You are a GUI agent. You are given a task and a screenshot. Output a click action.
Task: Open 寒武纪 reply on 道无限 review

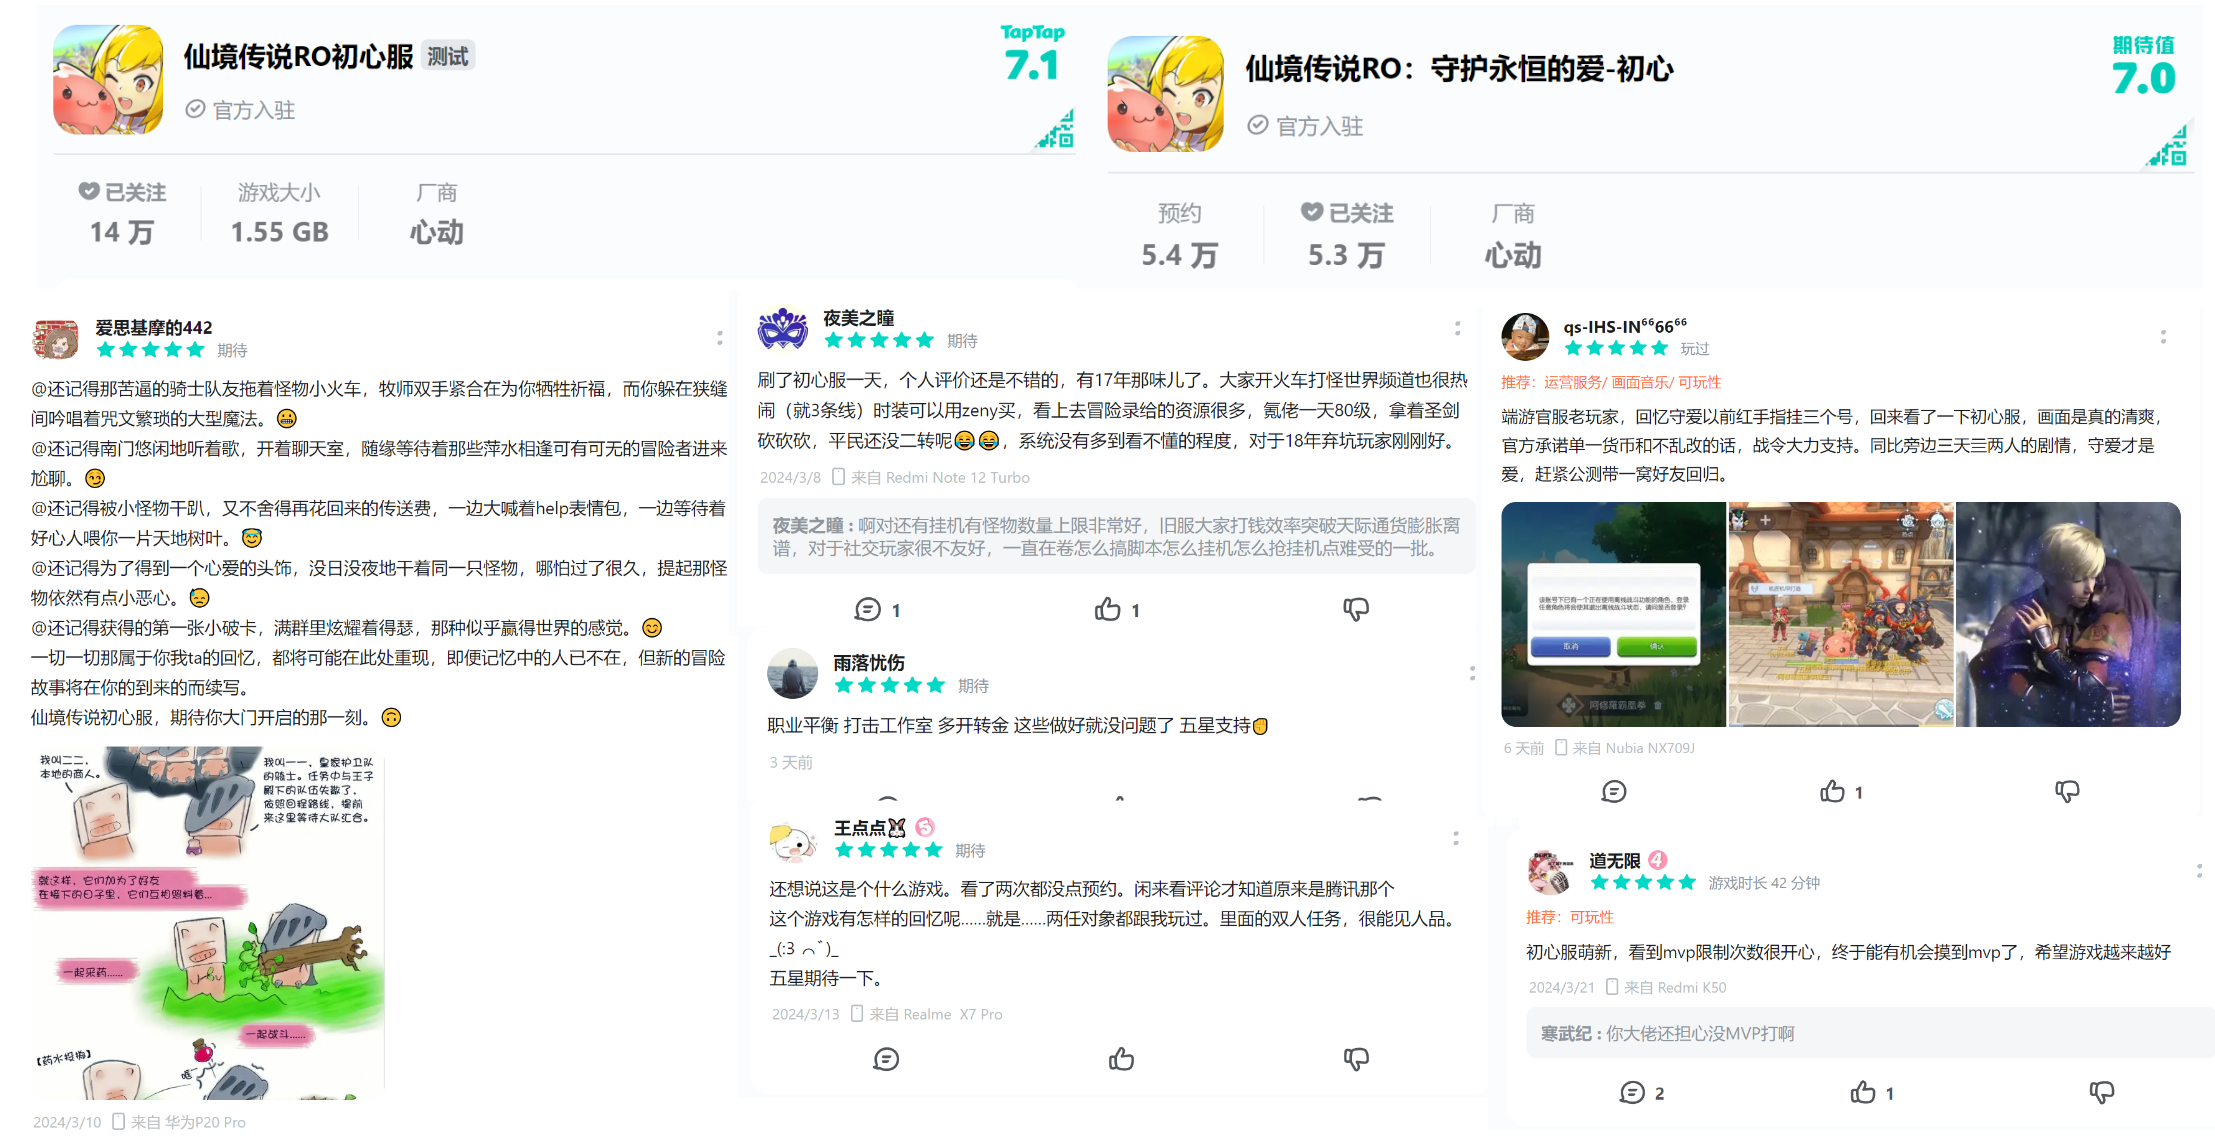(1870, 1033)
